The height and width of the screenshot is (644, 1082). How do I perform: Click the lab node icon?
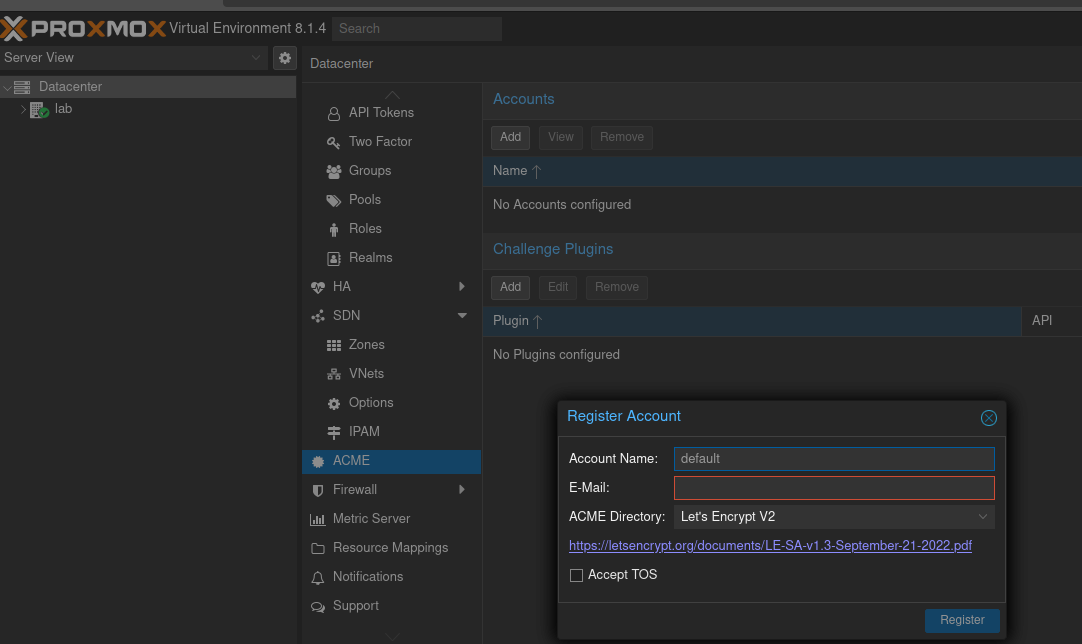[39, 110]
